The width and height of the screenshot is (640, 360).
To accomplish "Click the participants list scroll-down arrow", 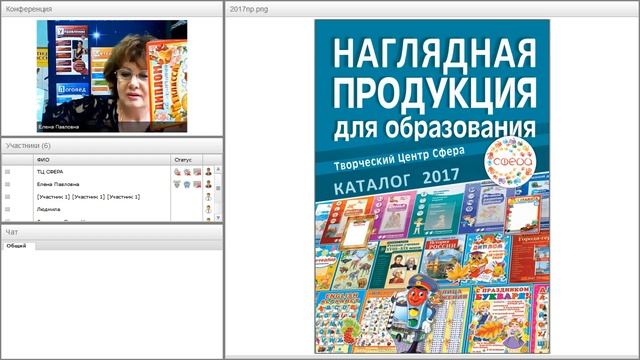I will [218, 218].
